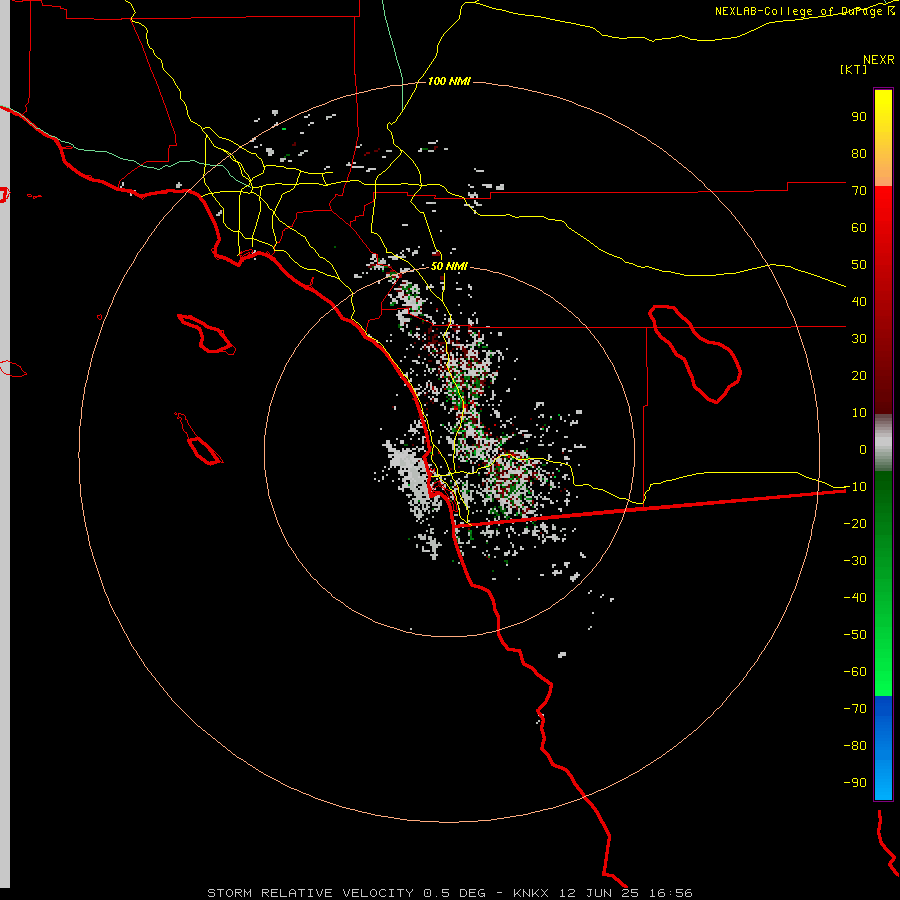Click the positive 10 value on the scale
The height and width of the screenshot is (900, 900).
(x=859, y=413)
